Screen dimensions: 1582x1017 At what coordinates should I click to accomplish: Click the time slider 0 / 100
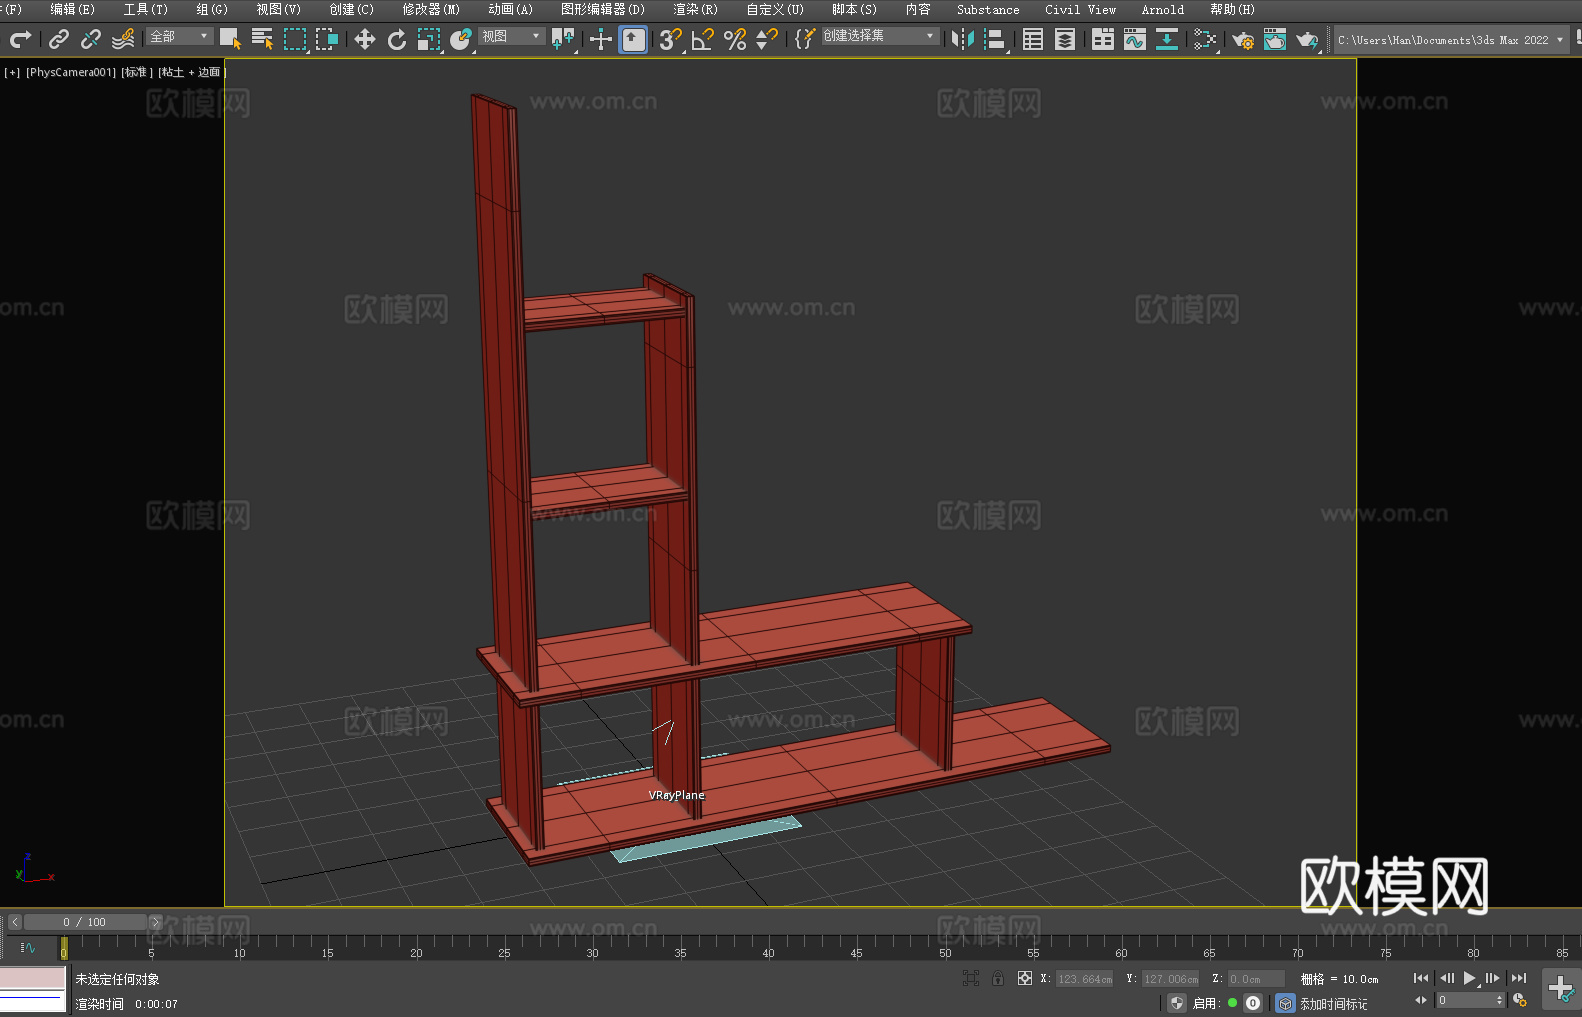[85, 922]
